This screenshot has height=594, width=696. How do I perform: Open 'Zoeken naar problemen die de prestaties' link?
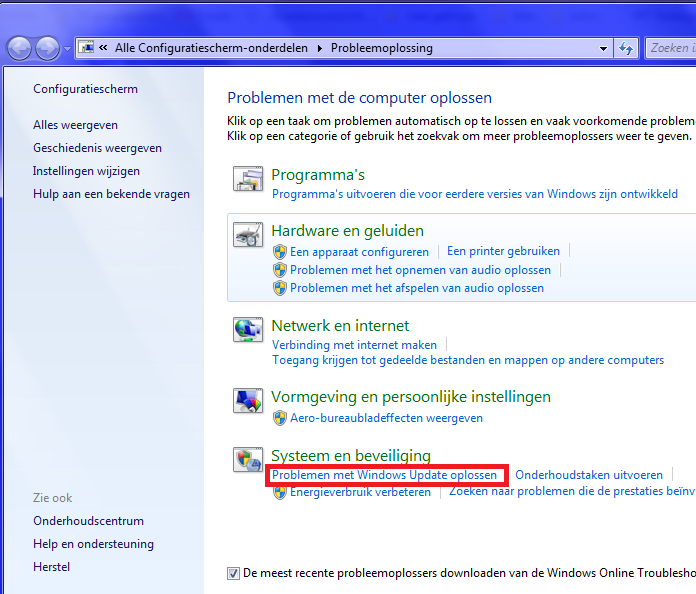point(573,491)
